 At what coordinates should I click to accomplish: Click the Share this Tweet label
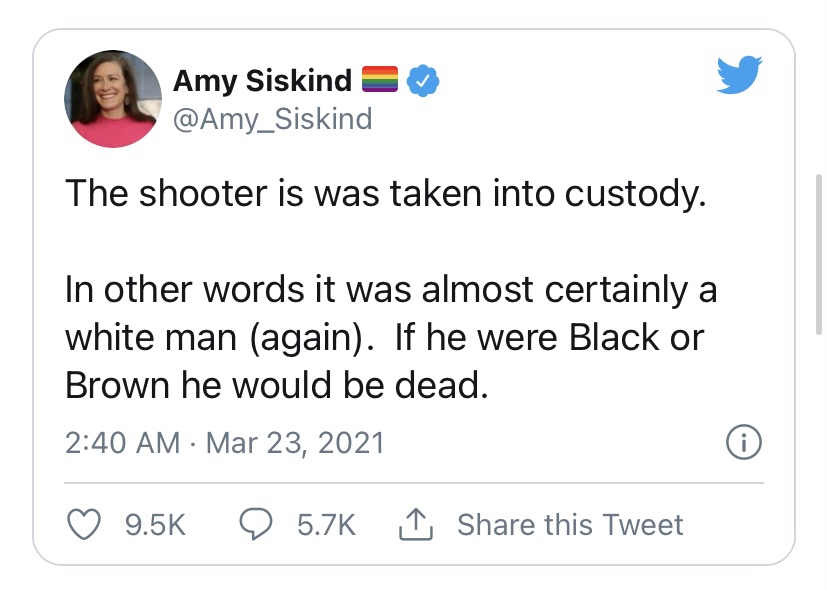click(x=570, y=525)
